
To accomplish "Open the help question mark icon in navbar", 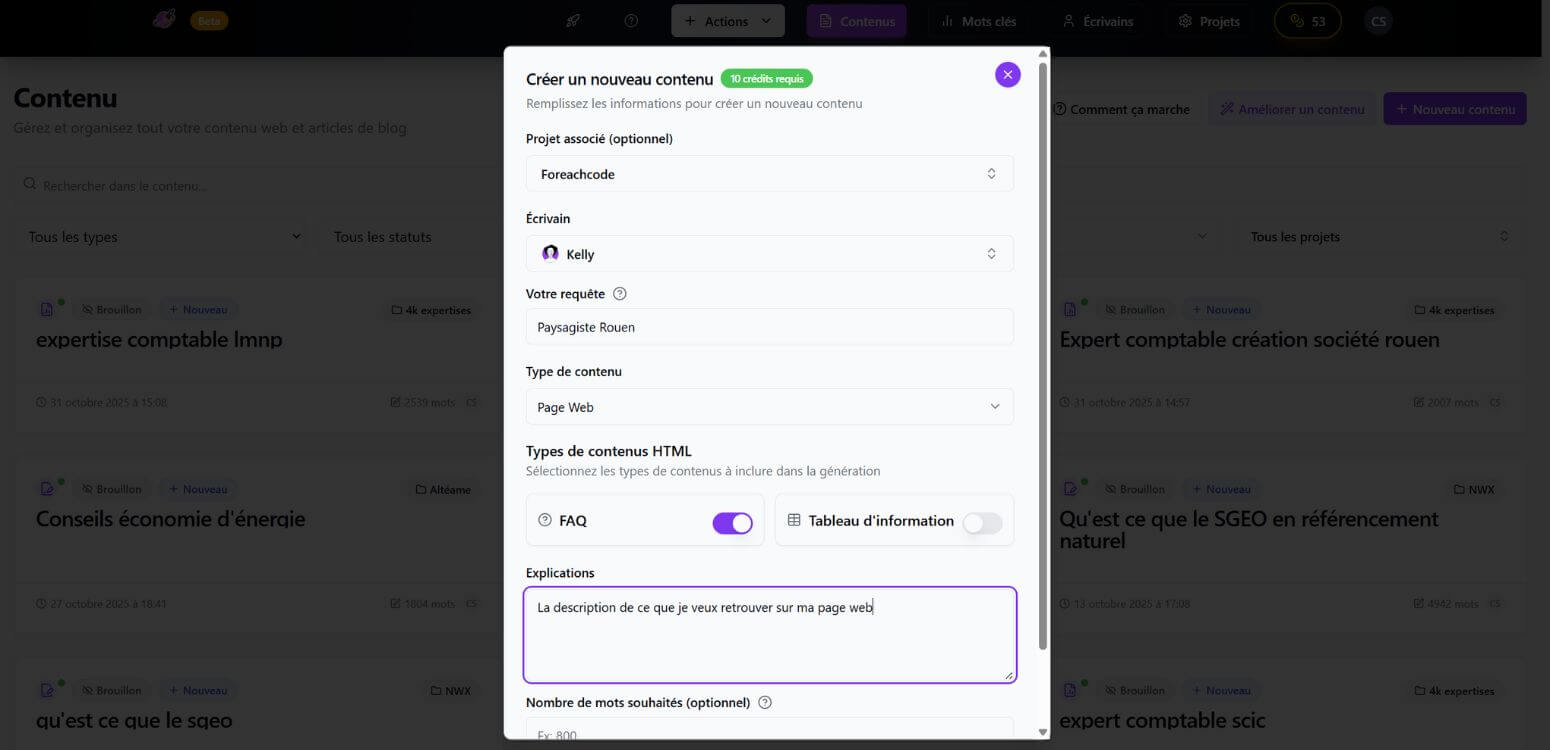I will pos(631,21).
